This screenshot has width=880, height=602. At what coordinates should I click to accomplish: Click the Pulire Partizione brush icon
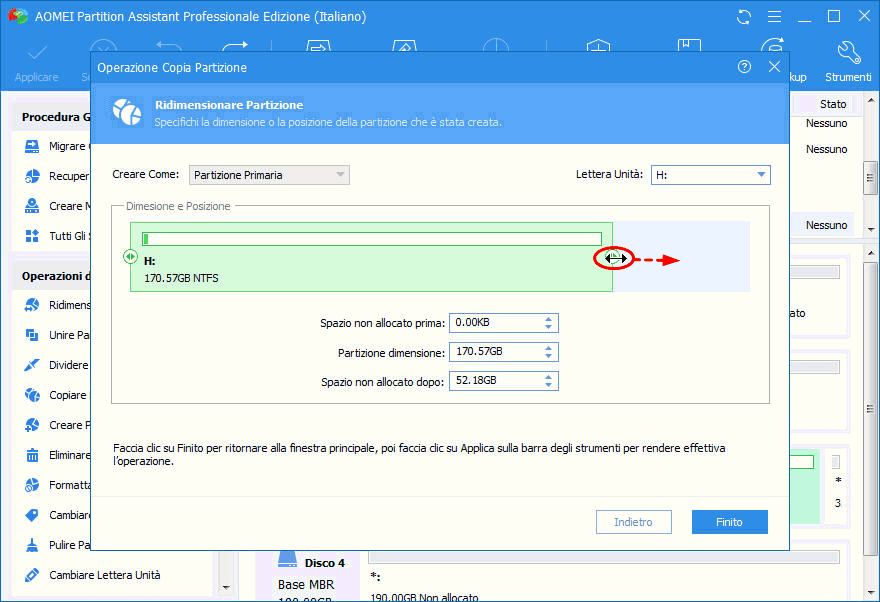[32, 545]
